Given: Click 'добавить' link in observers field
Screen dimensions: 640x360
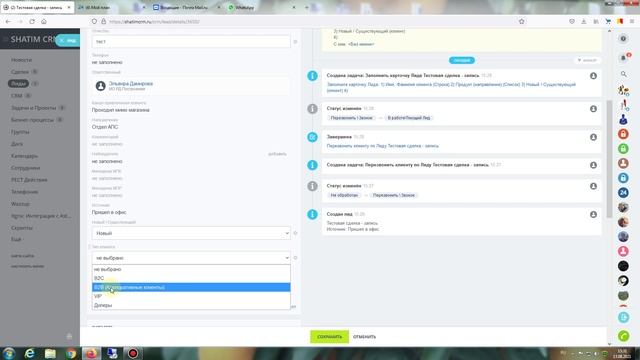Looking at the screenshot, I should tap(277, 154).
